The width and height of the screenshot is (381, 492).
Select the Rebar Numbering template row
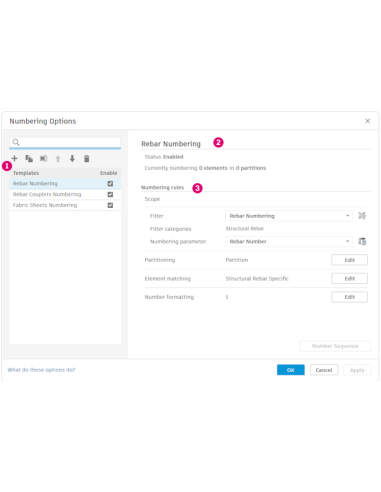(65, 184)
